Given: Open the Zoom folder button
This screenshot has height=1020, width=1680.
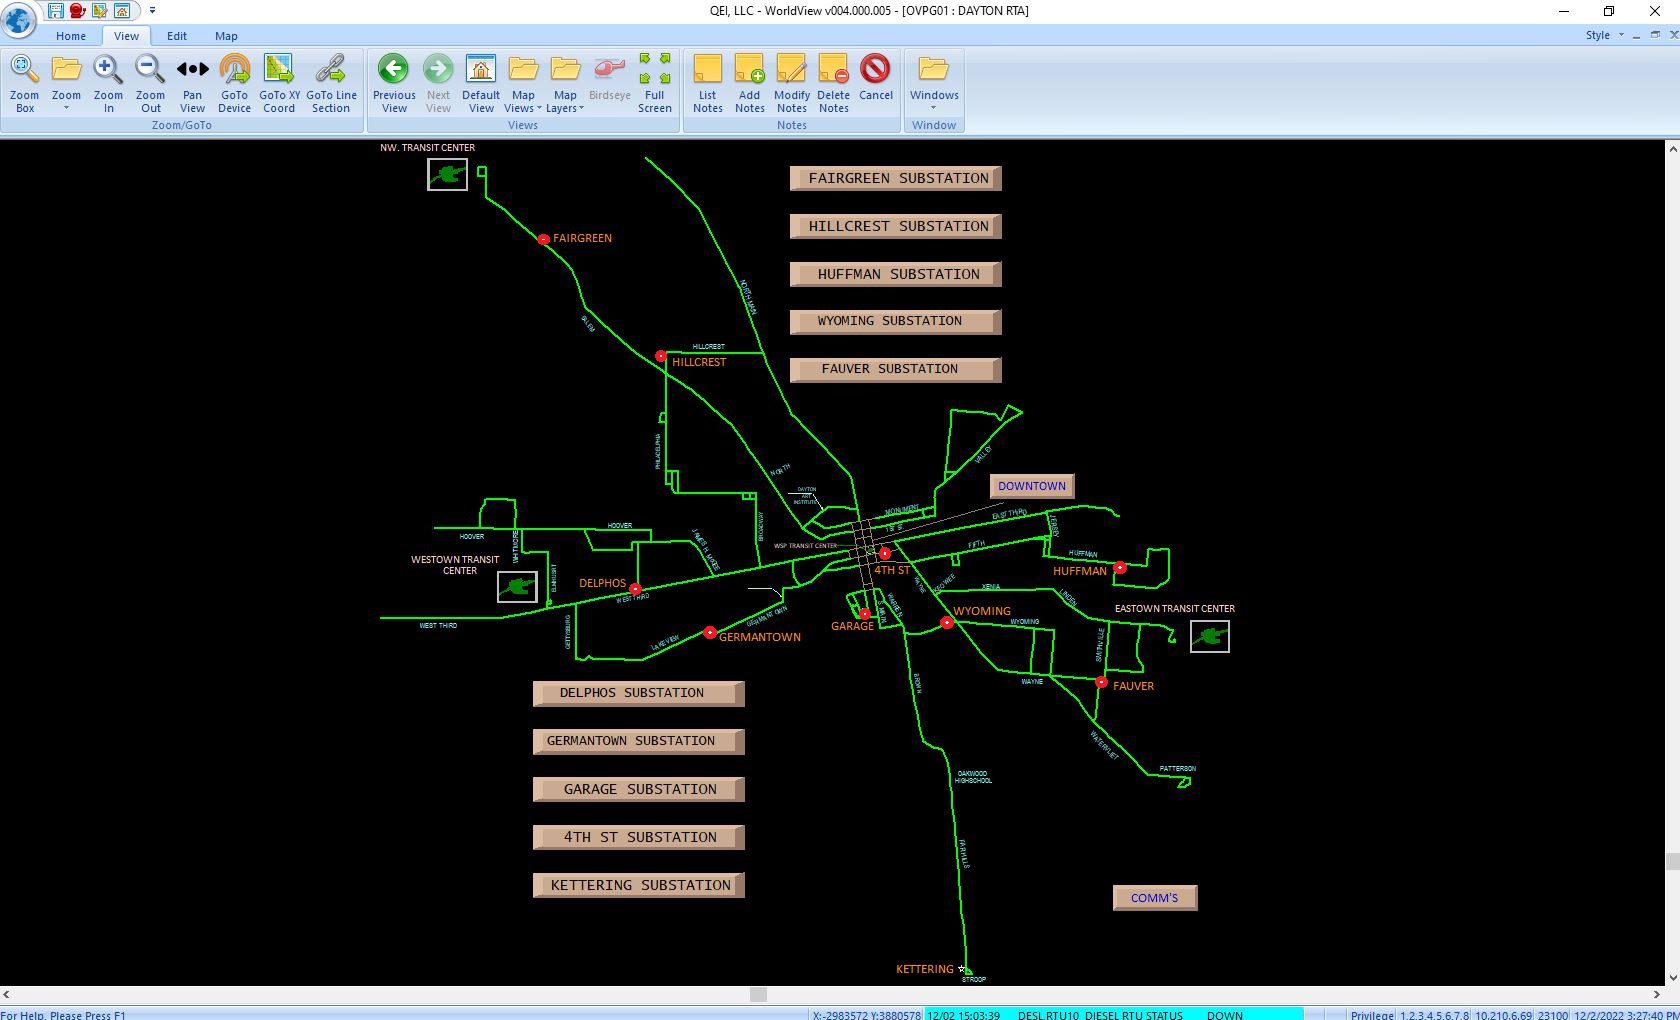Looking at the screenshot, I should 66,84.
